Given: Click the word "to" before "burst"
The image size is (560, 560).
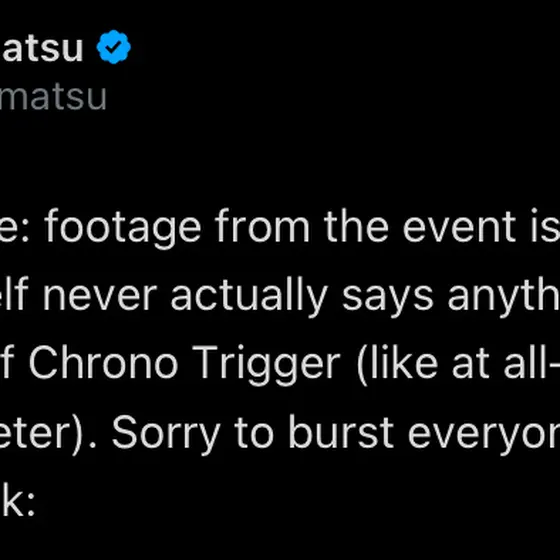Looking at the screenshot, I should pyautogui.click(x=254, y=433).
